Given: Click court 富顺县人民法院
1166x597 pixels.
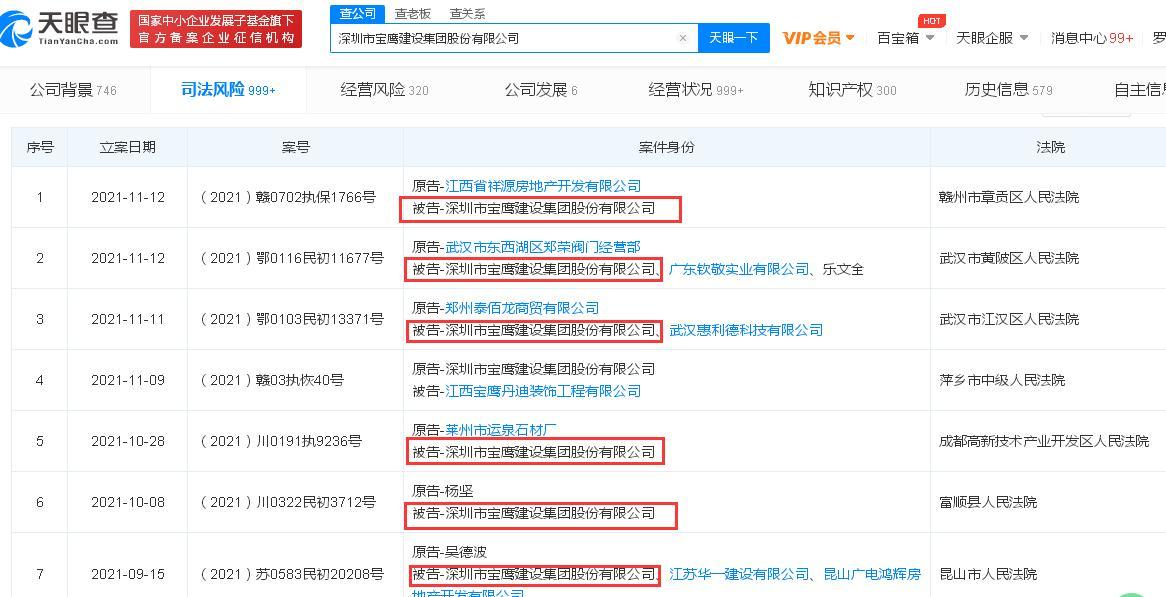Looking at the screenshot, I should [x=988, y=503].
